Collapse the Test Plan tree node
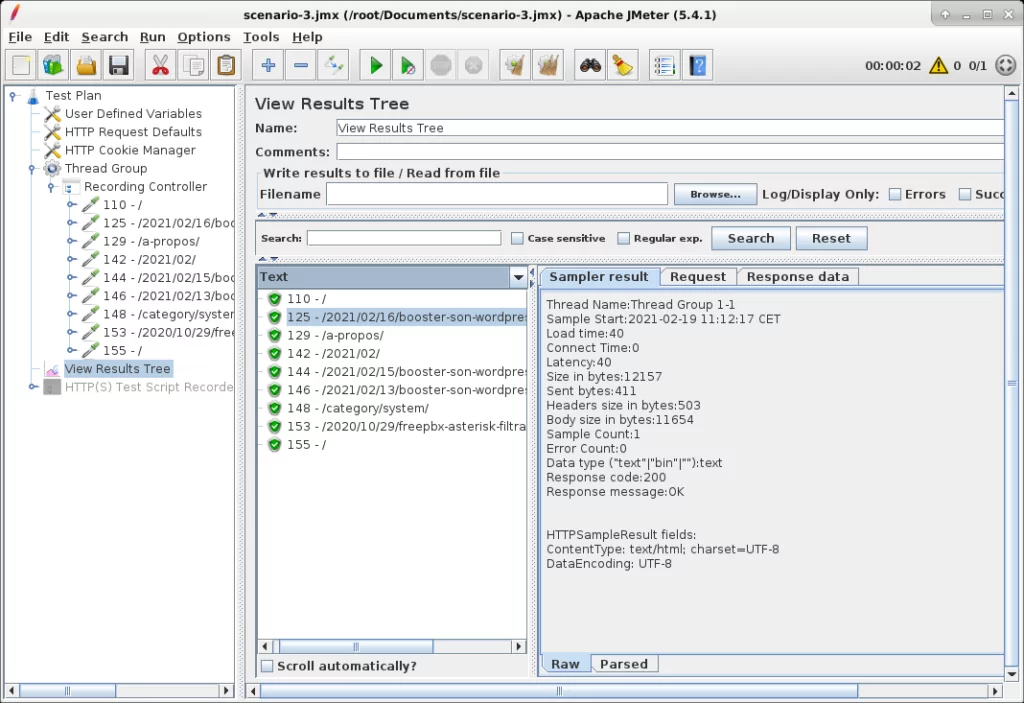The image size is (1024, 703). coord(12,96)
